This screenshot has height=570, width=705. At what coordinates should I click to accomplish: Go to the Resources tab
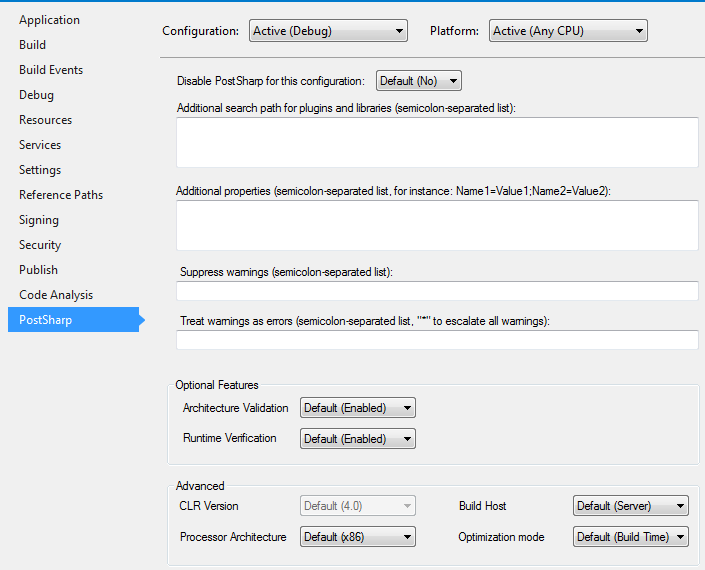[x=45, y=120]
